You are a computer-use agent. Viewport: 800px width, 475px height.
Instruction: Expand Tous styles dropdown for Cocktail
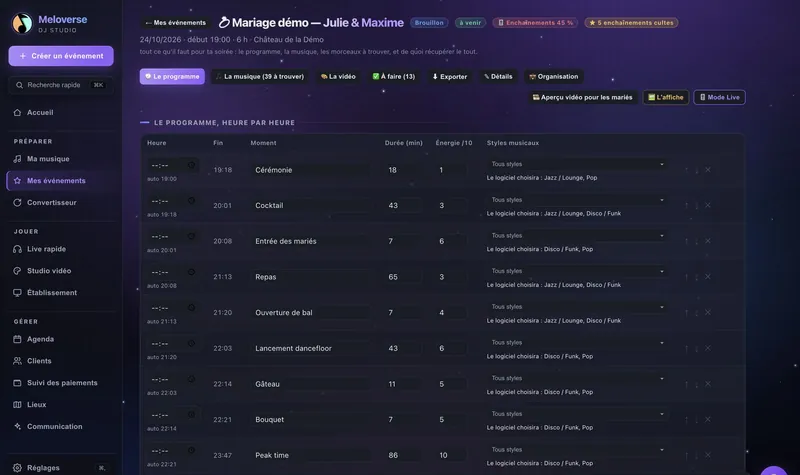(578, 200)
